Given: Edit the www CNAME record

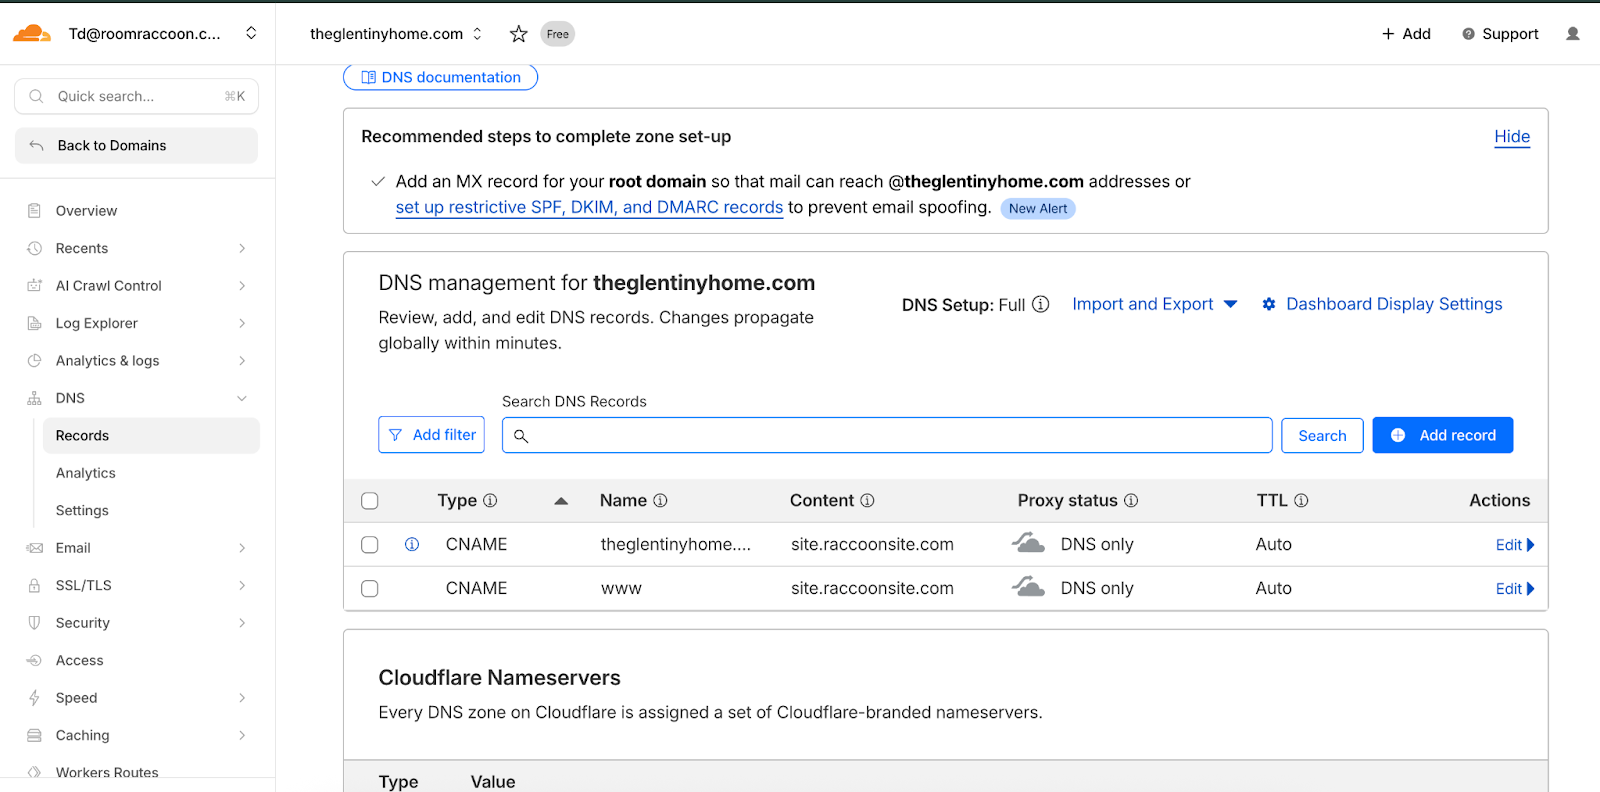Looking at the screenshot, I should 1515,589.
